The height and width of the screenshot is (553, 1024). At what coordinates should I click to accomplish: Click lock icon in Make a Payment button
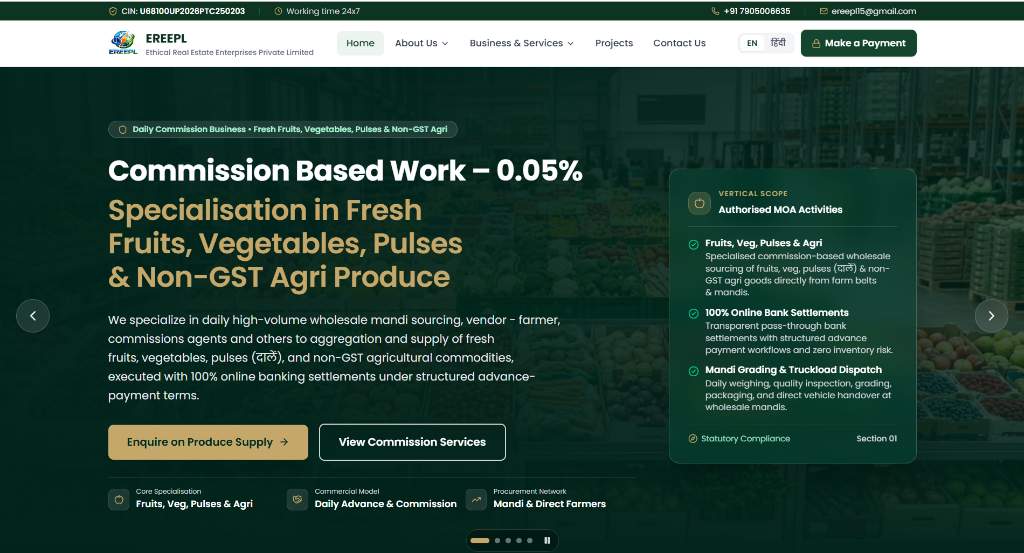(x=816, y=43)
